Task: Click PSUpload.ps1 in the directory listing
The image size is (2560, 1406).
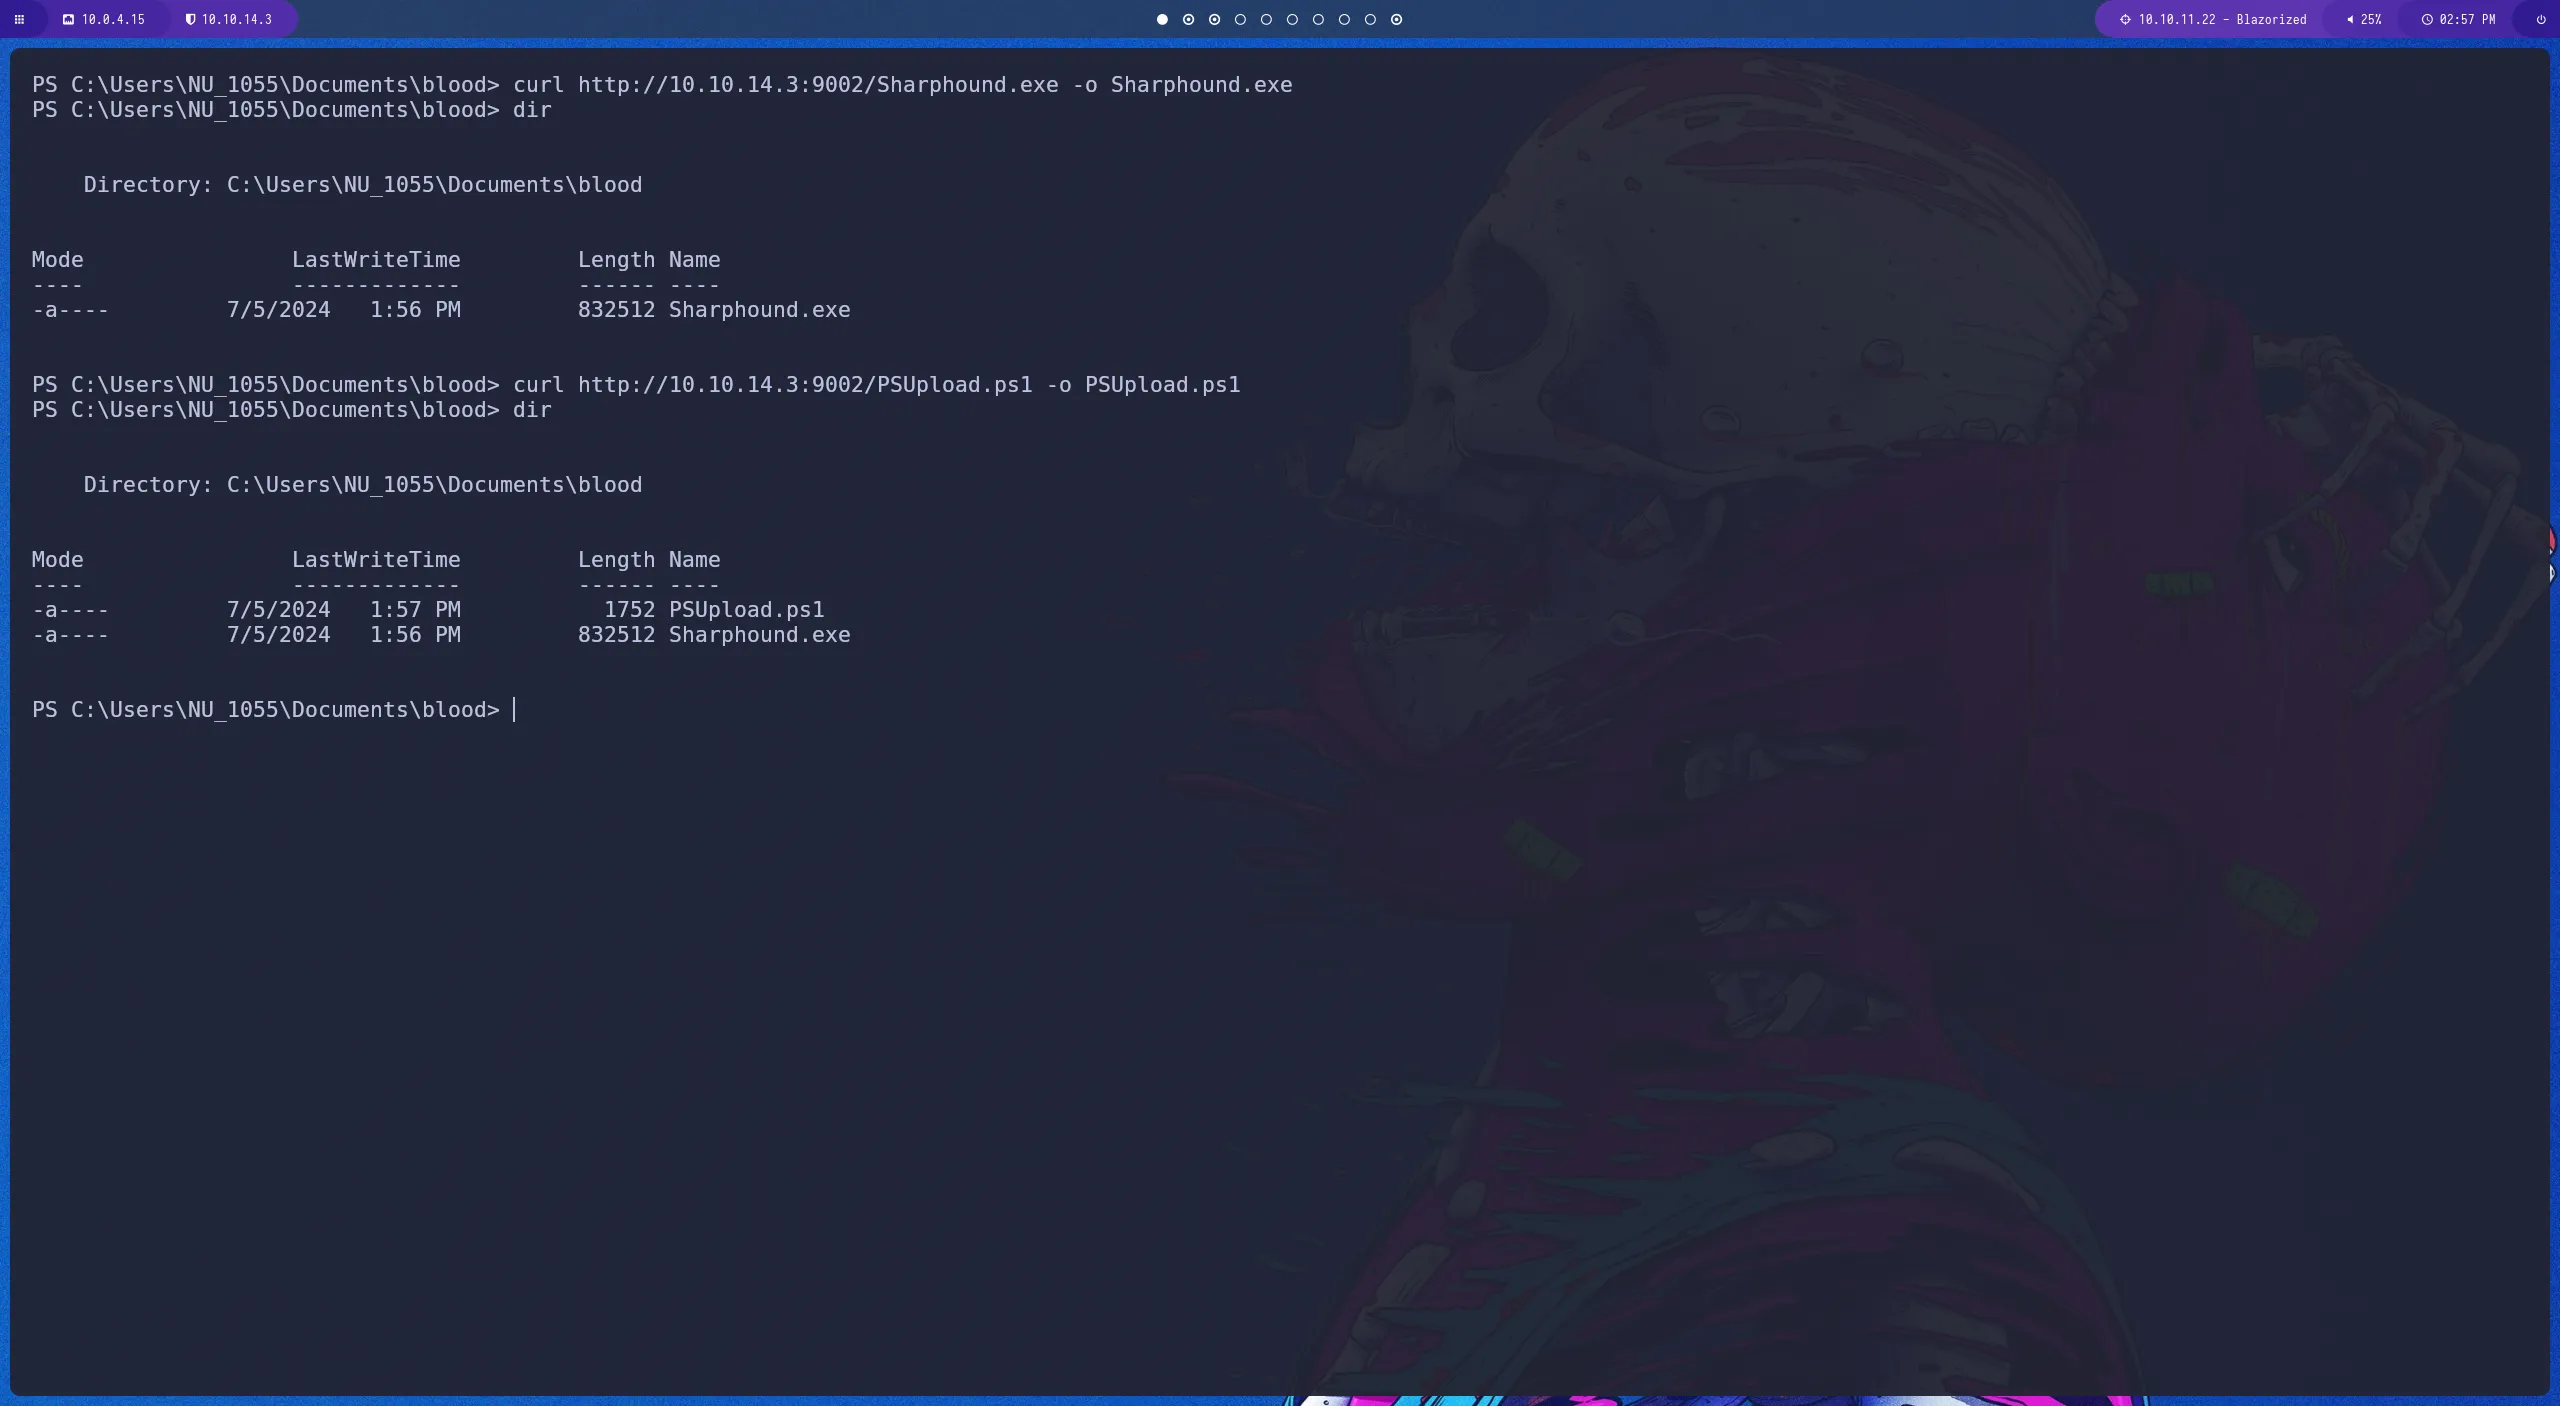Action: [746, 610]
